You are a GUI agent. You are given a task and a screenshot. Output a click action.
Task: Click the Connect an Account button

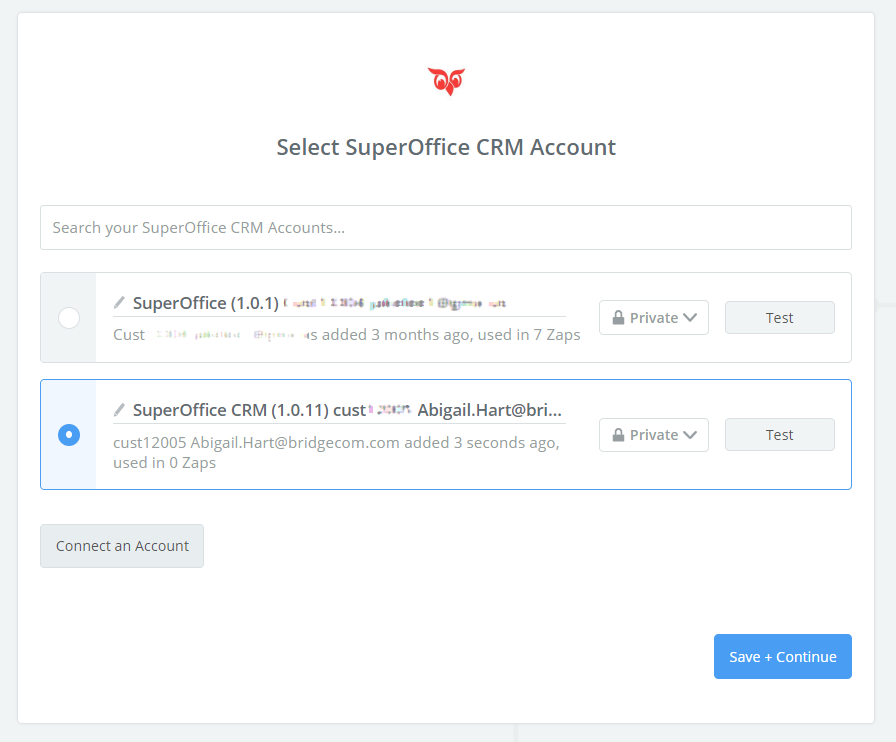pyautogui.click(x=122, y=546)
